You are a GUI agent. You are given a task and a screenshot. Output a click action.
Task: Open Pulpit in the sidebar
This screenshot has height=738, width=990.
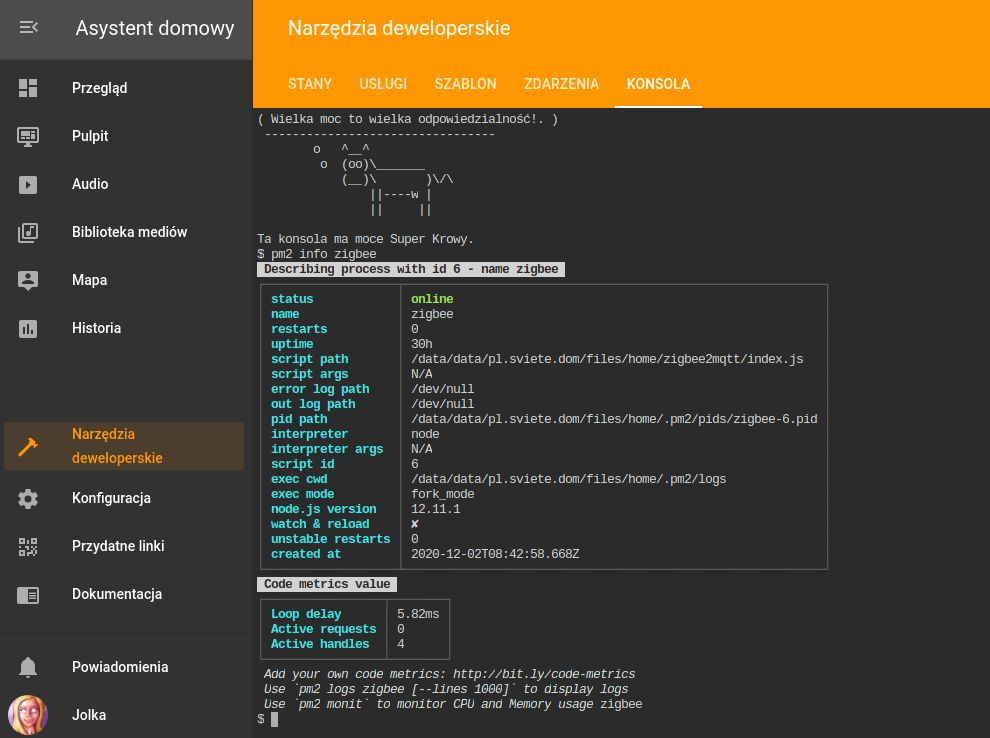tap(124, 136)
